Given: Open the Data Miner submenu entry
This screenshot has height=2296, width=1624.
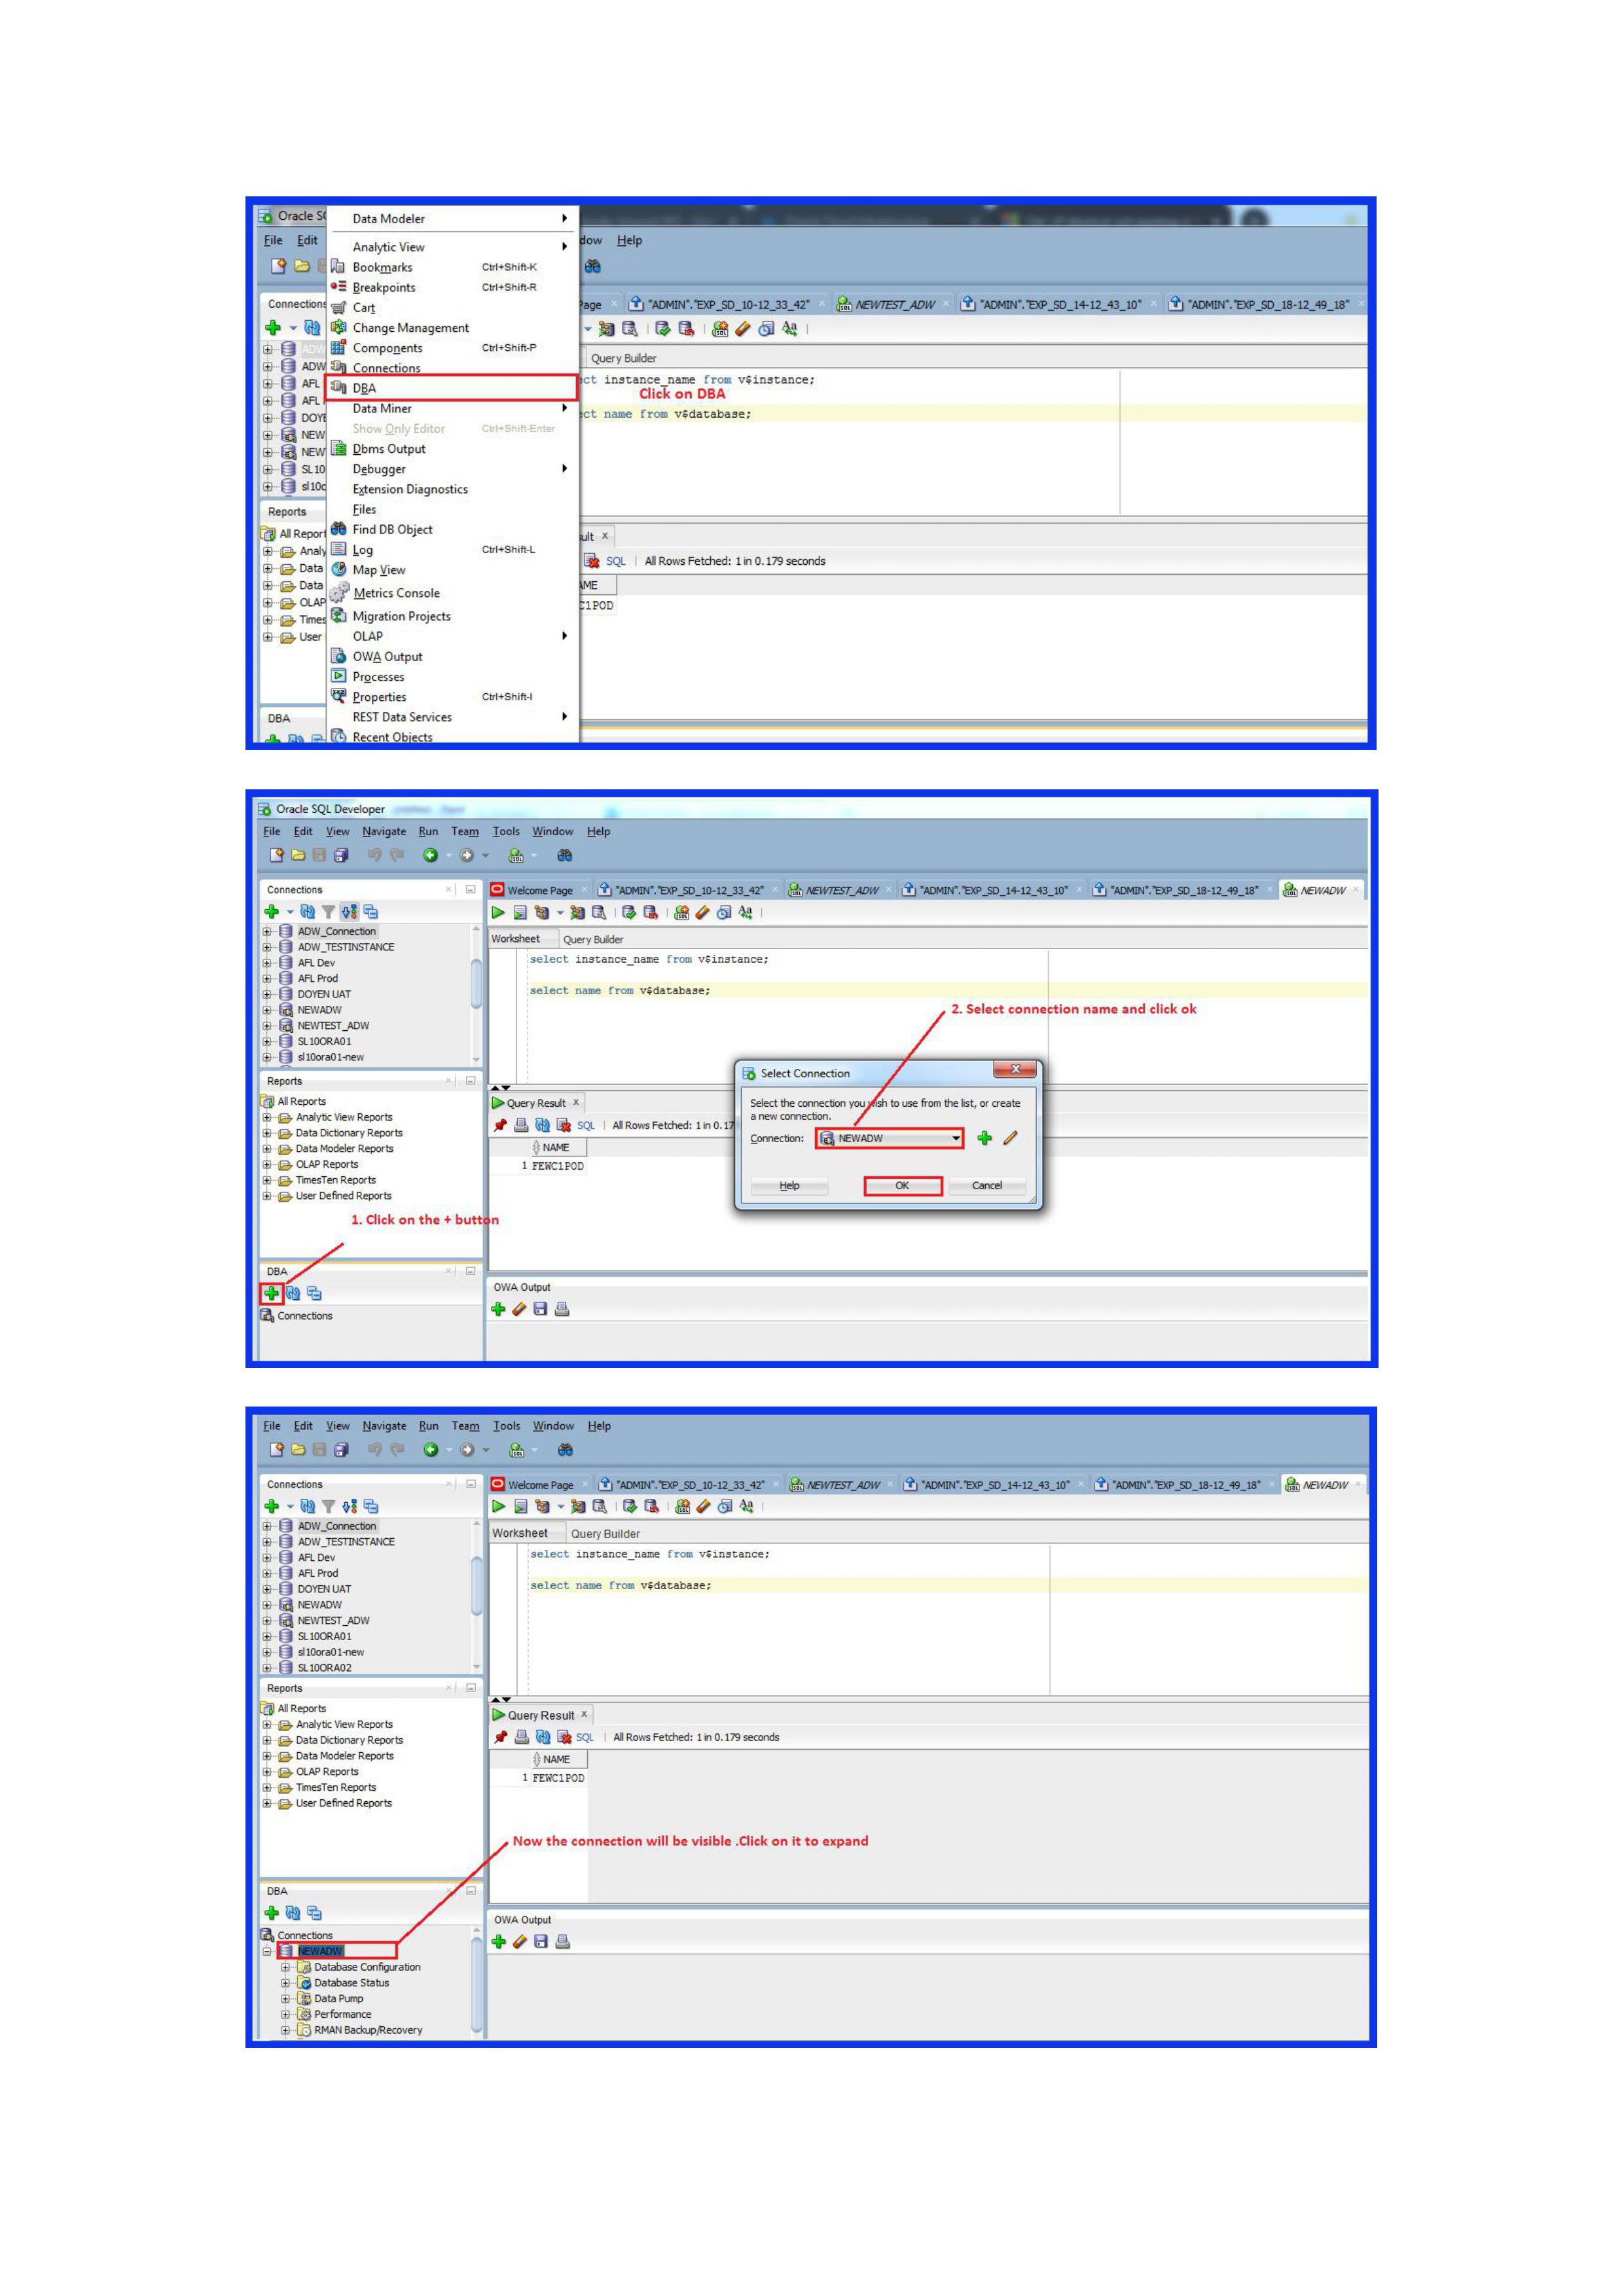Looking at the screenshot, I should (x=452, y=408).
